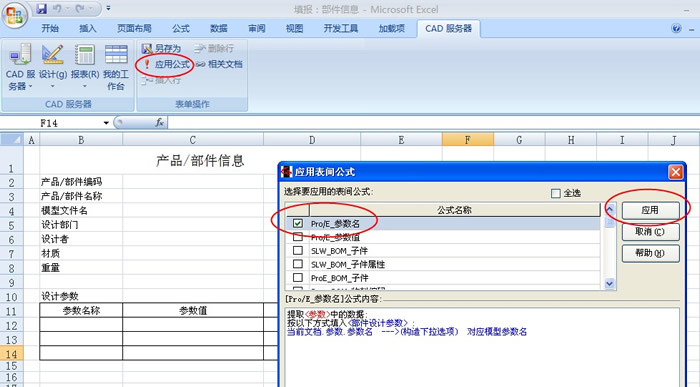700x387 pixels.
Task: Switch to the 开始 ribbon tab
Action: tap(50, 29)
